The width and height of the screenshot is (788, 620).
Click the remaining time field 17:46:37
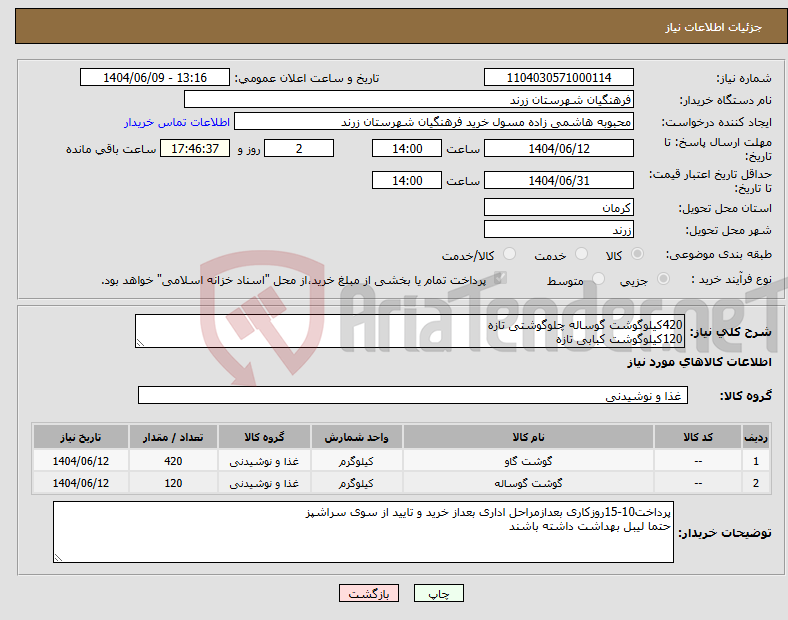195,148
